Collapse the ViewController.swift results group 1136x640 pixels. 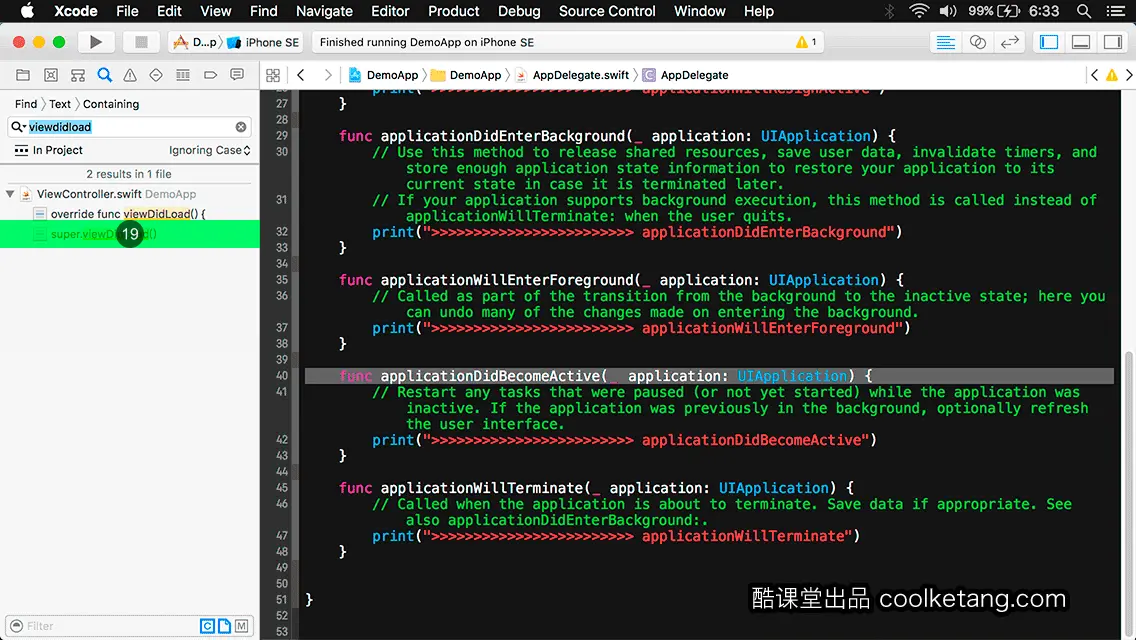coord(10,194)
